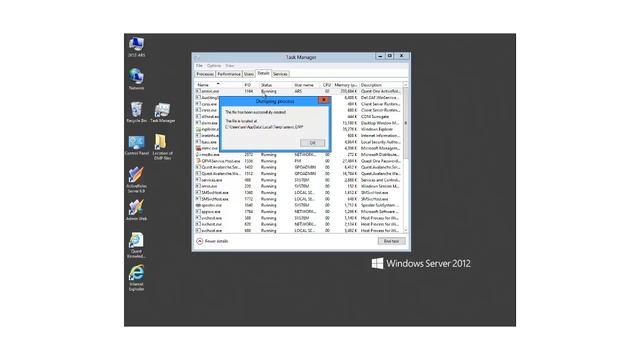
Task: Click the COM Surrogate description text
Action: (375, 117)
